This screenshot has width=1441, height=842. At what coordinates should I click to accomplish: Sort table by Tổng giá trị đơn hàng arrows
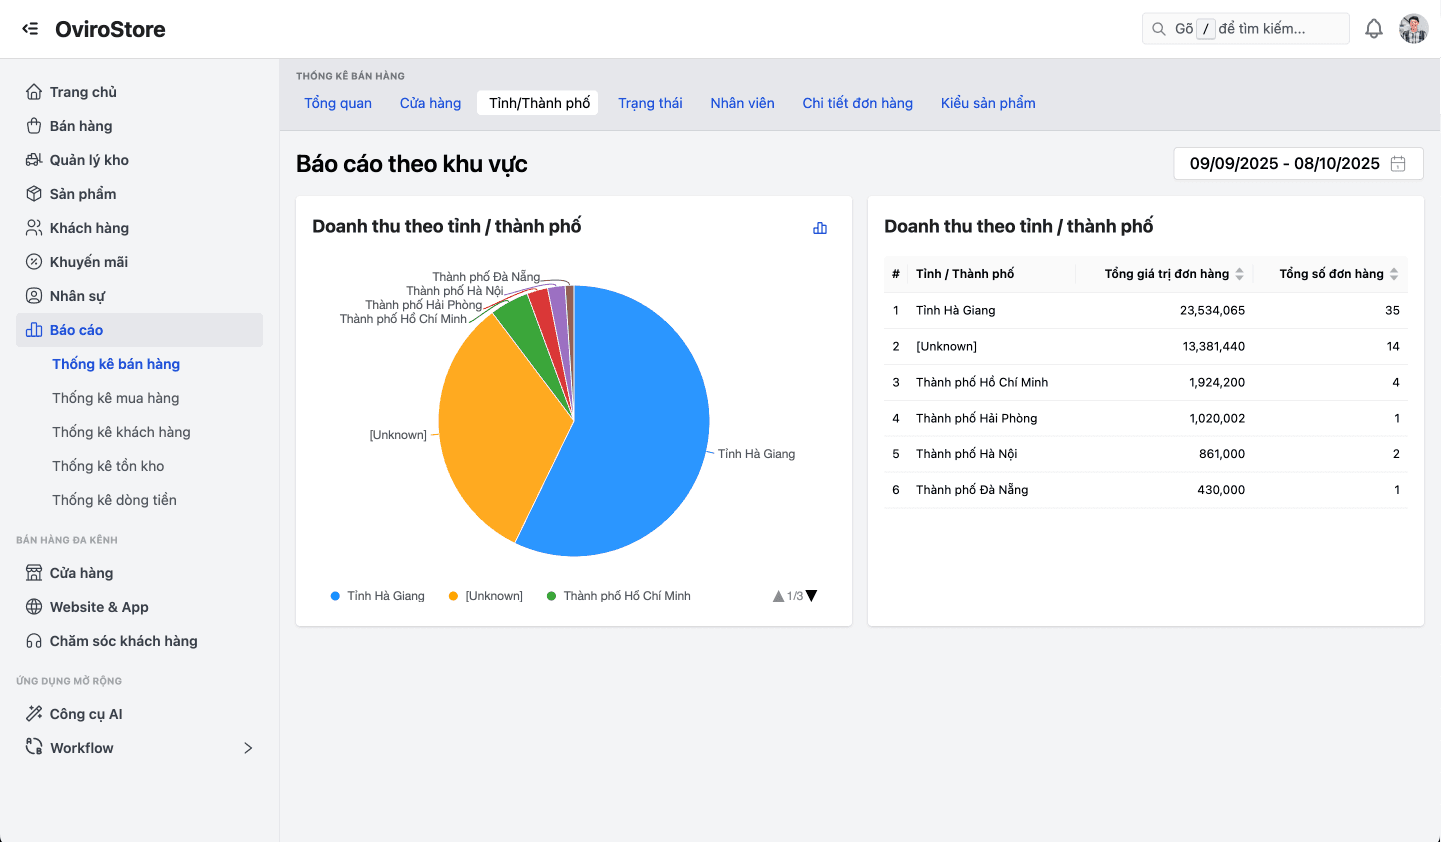click(x=1241, y=273)
